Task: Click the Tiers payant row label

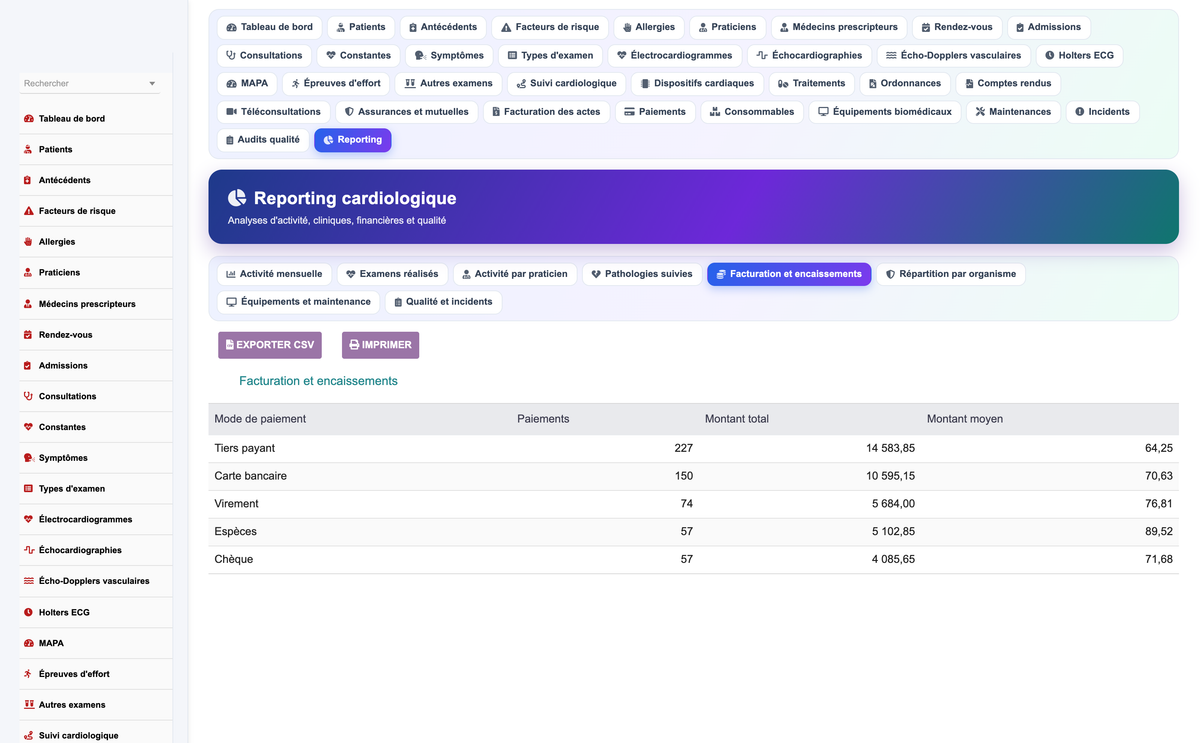Action: coord(245,448)
